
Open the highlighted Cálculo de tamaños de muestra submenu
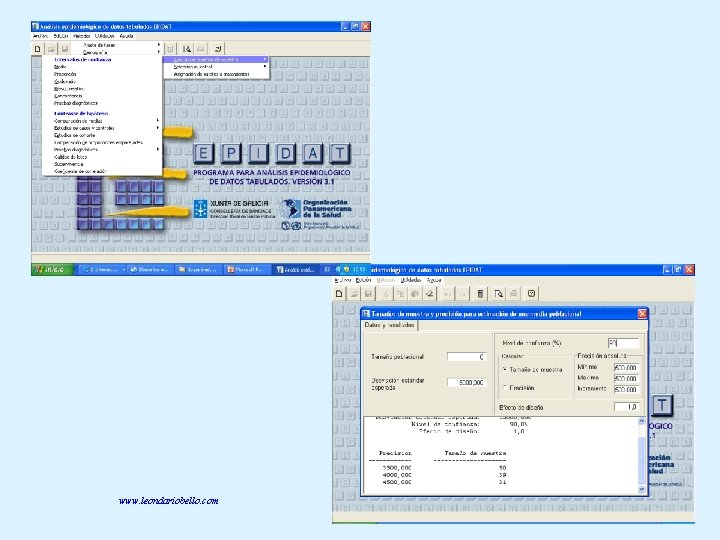tap(216, 60)
